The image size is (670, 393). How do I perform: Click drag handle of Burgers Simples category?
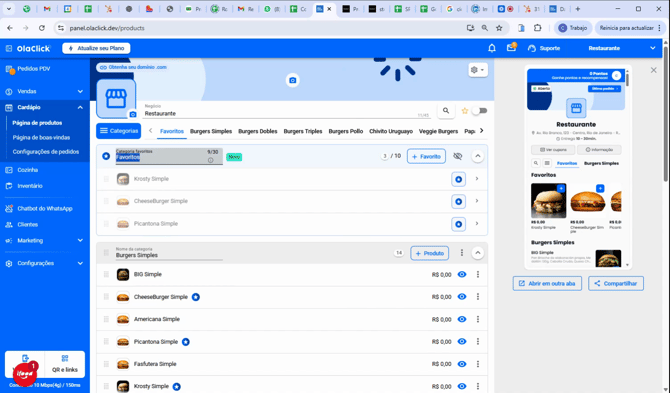pyautogui.click(x=106, y=253)
